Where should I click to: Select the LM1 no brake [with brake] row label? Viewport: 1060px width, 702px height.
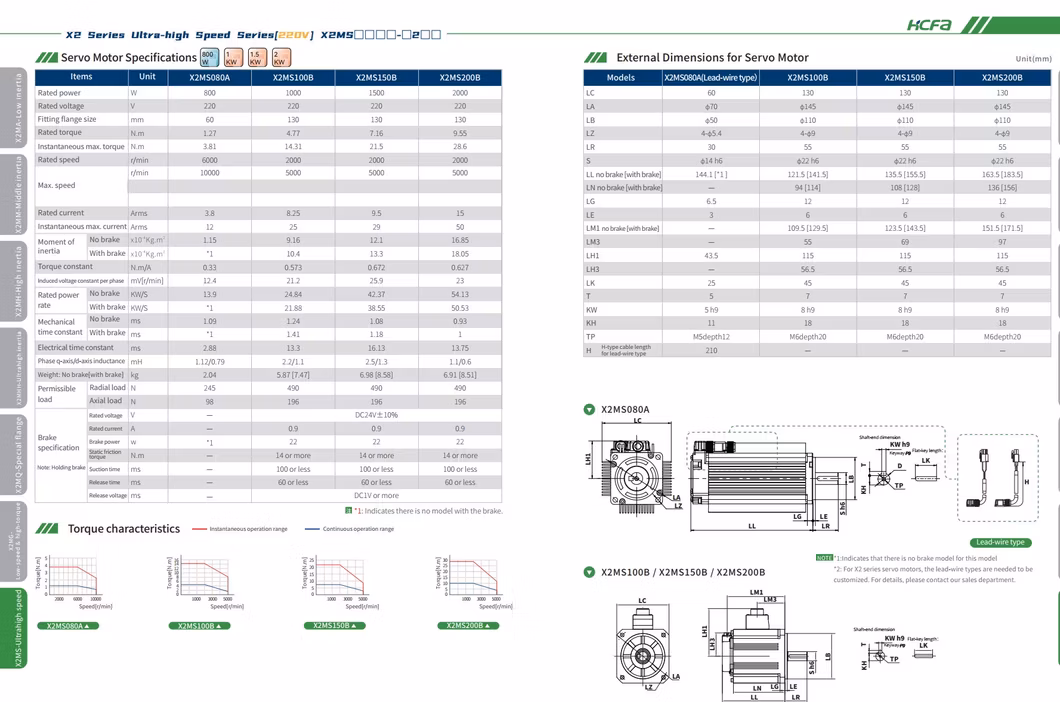pos(622,229)
